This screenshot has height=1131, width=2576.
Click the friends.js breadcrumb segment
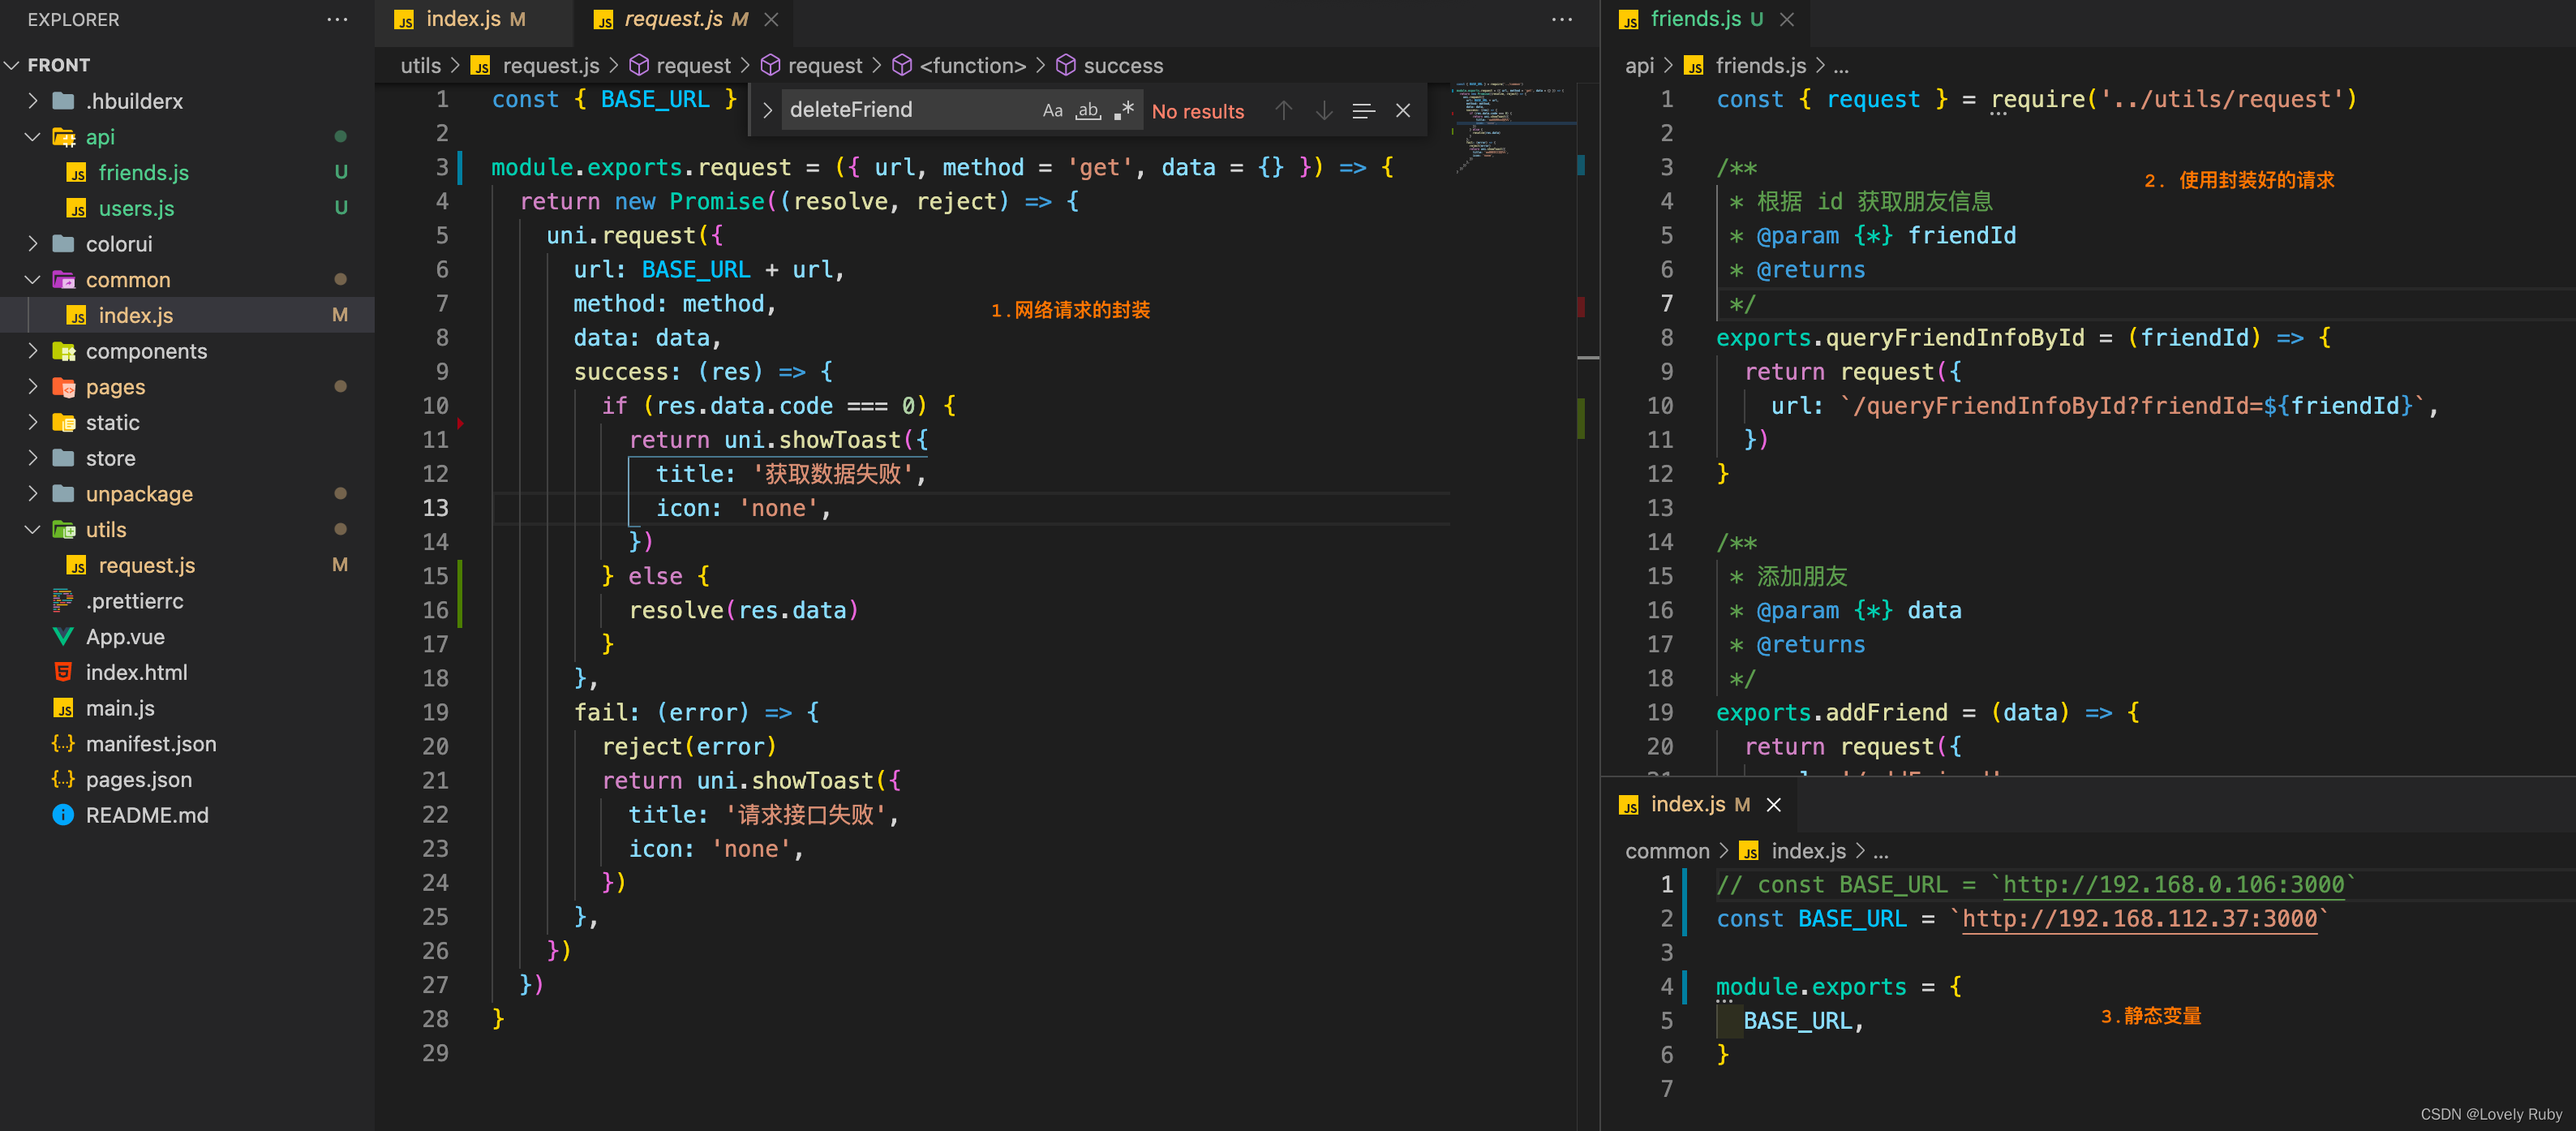tap(1760, 65)
